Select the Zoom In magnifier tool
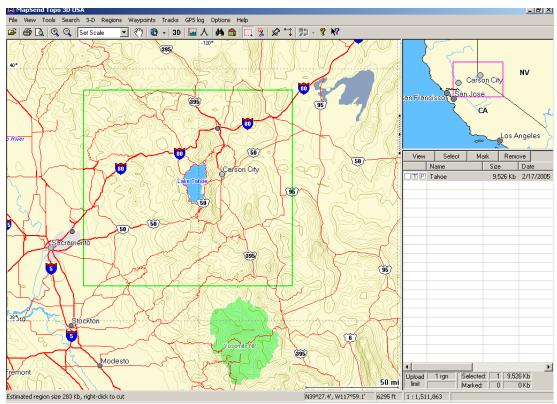The width and height of the screenshot is (557, 404). 55,32
